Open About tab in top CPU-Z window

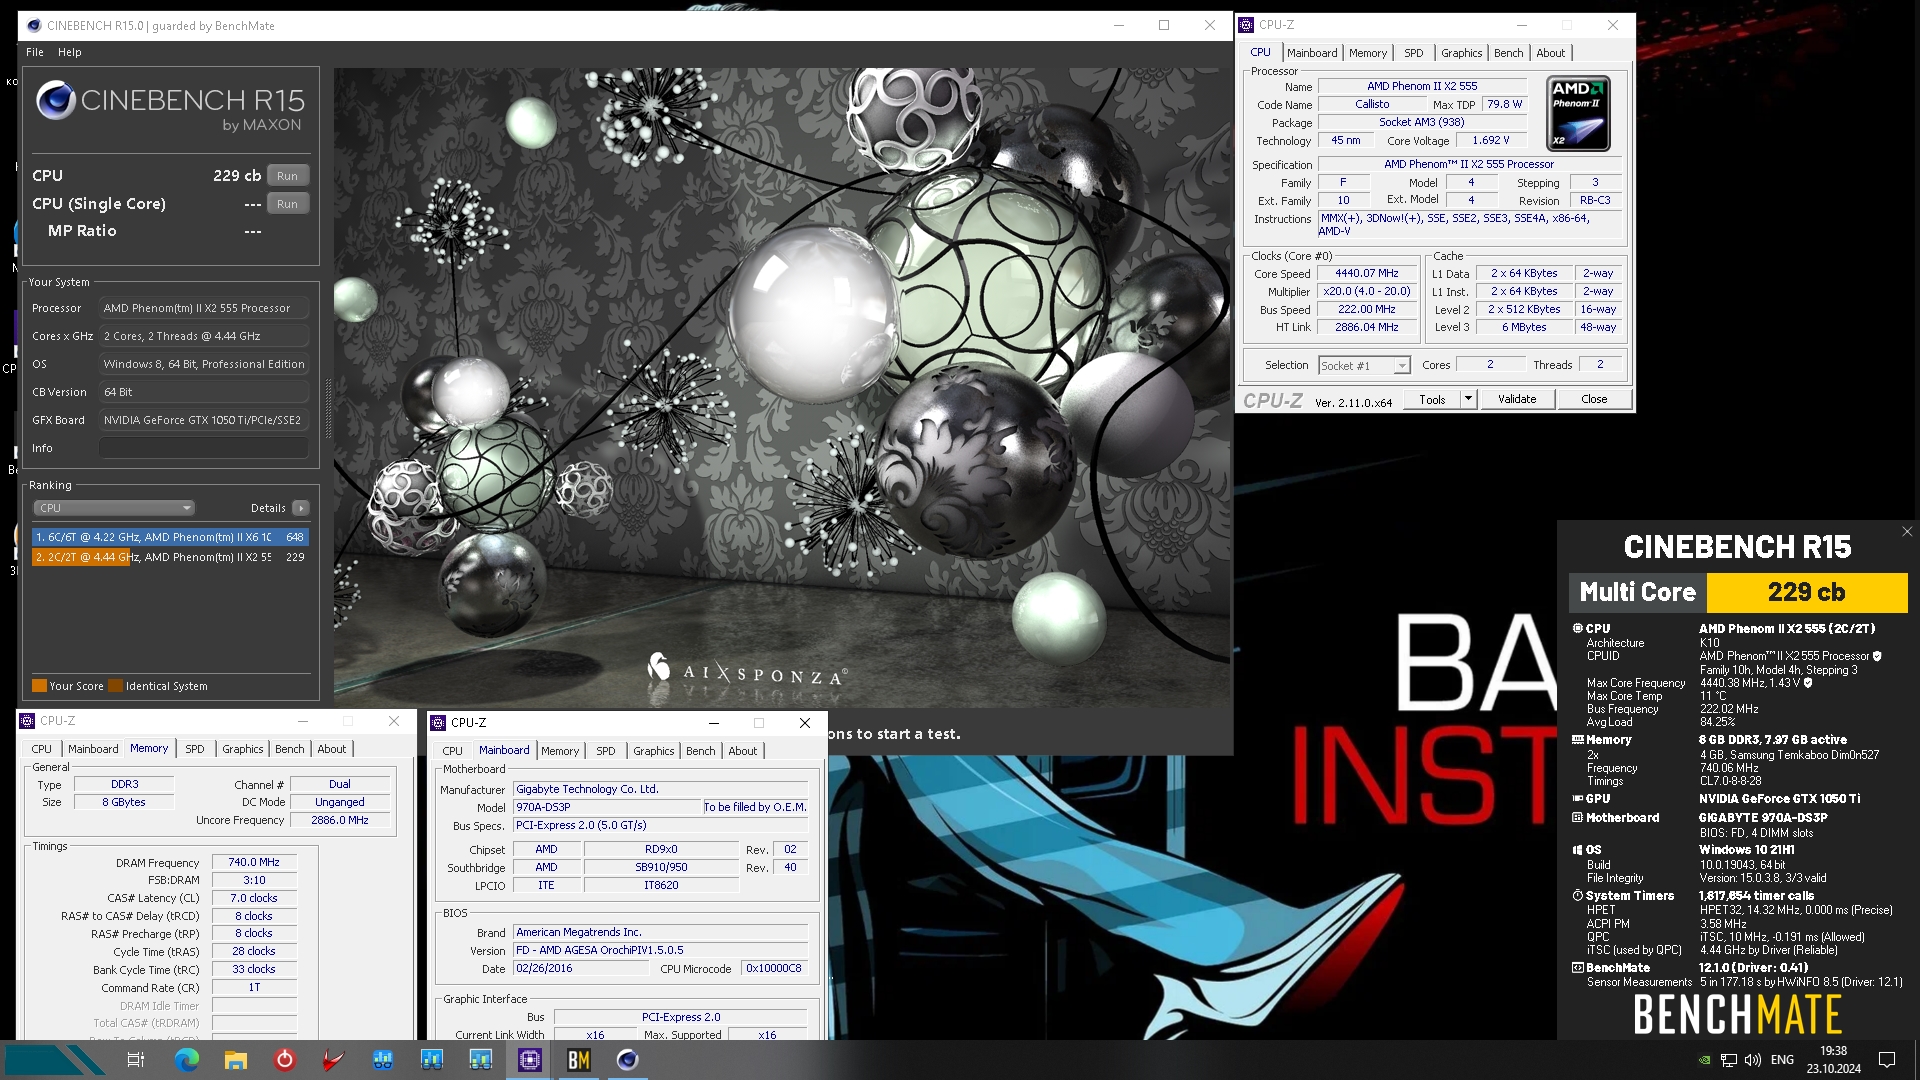tap(1550, 53)
